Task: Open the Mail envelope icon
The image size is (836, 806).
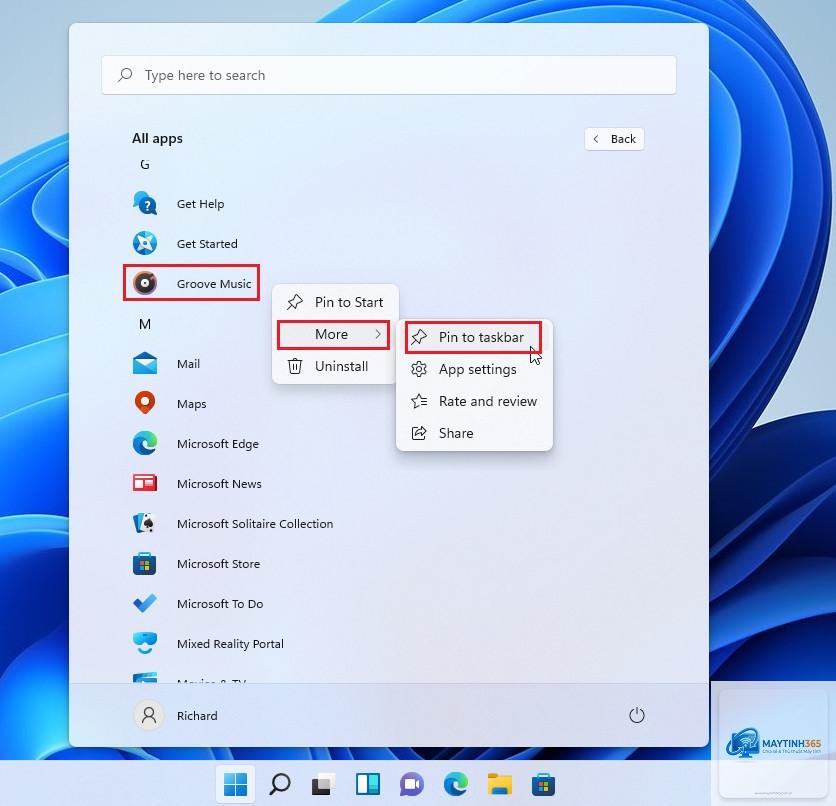Action: pyautogui.click(x=145, y=364)
